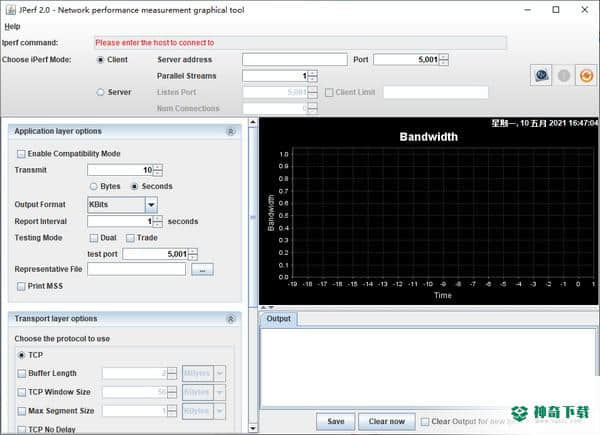Click the Iperf command text field
The image size is (600, 435).
click(x=300, y=43)
